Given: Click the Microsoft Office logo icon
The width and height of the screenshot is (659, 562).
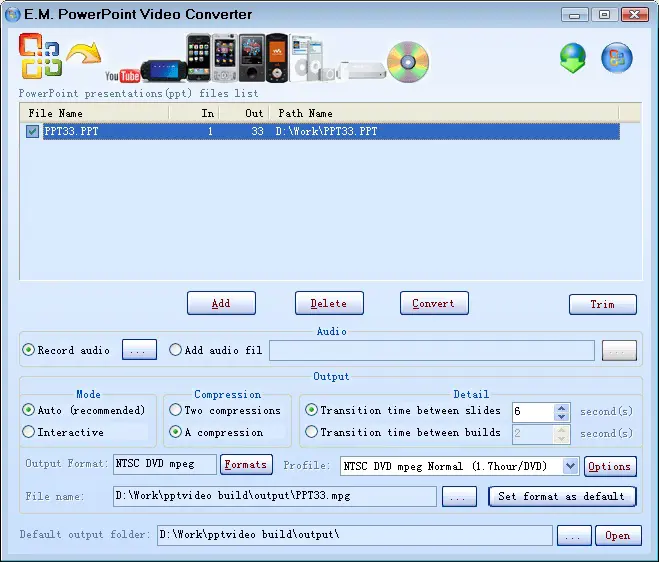Looking at the screenshot, I should point(40,56).
